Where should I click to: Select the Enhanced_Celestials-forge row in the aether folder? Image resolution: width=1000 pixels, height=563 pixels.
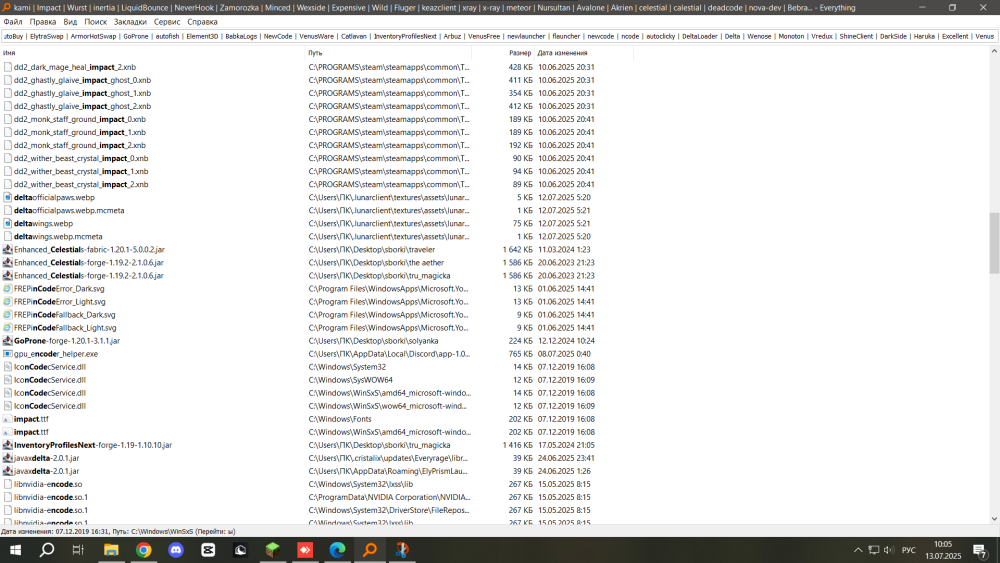pyautogui.click(x=89, y=263)
